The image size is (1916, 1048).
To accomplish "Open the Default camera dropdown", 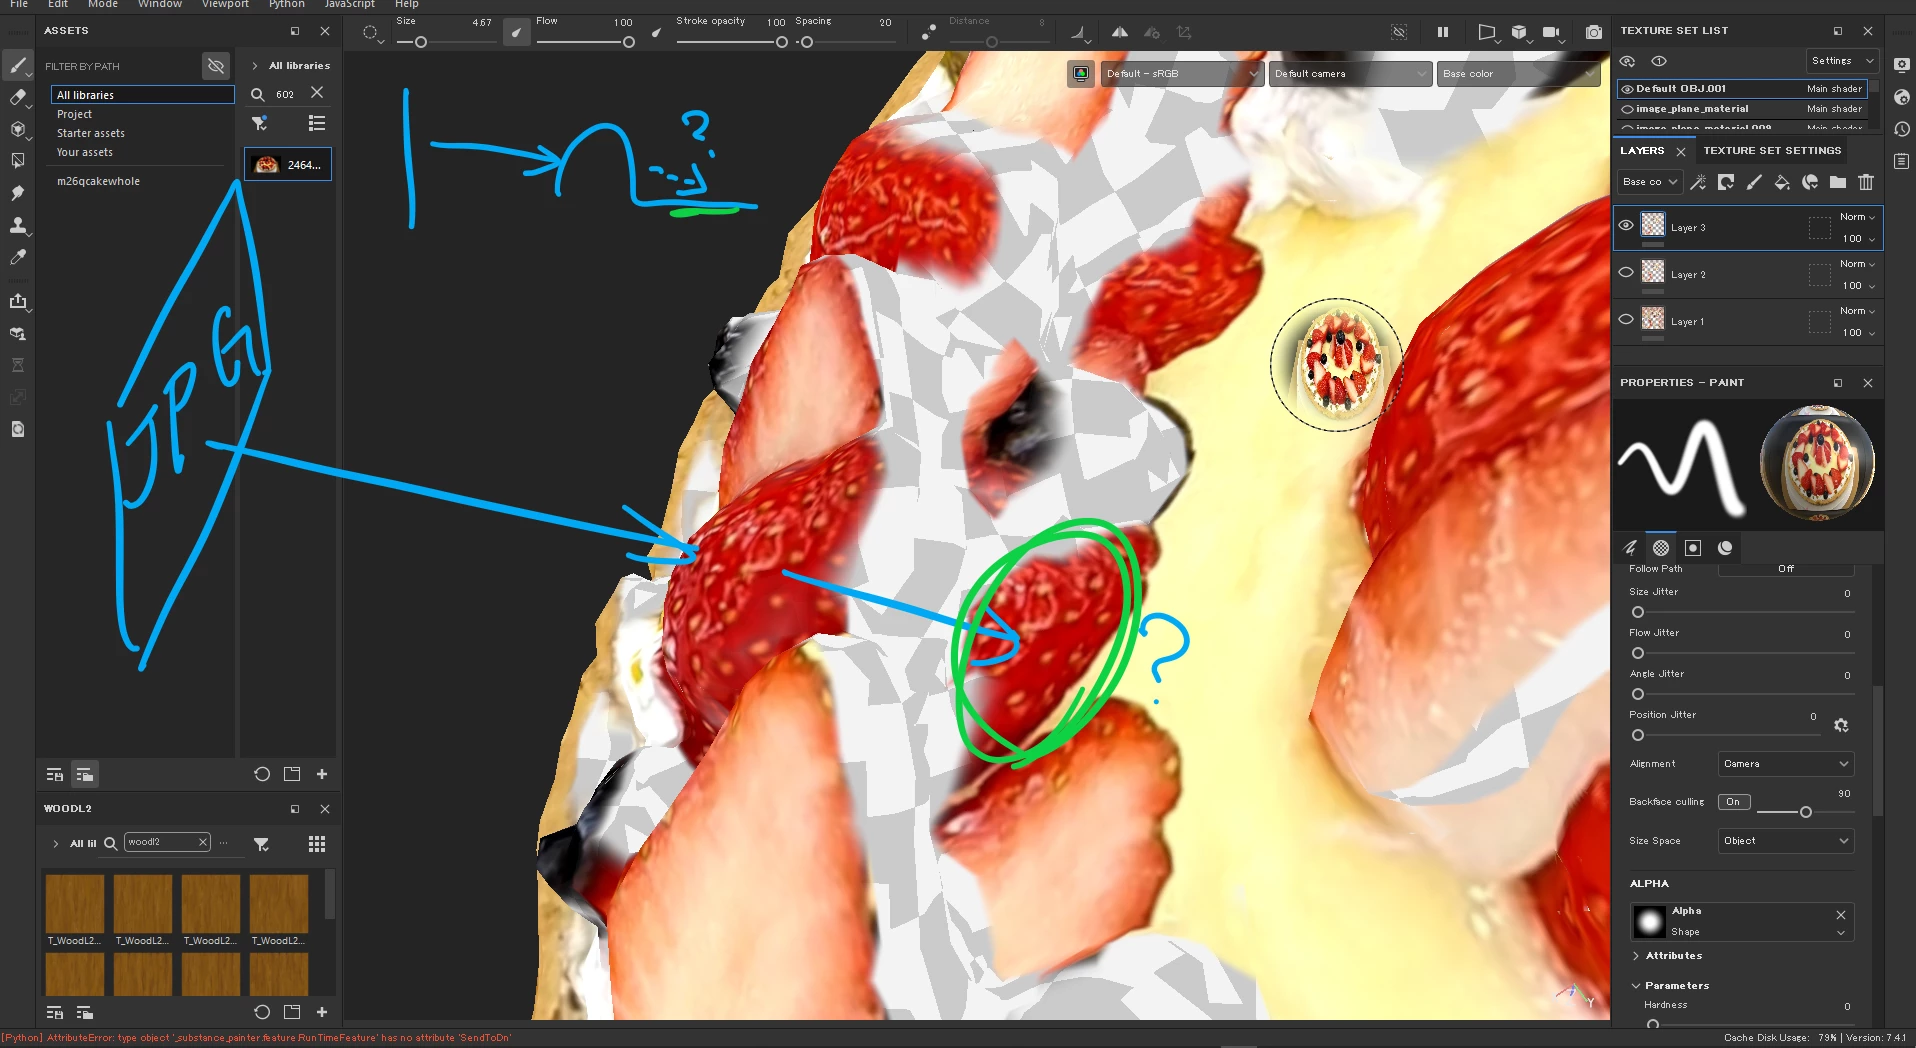I will click(1350, 74).
